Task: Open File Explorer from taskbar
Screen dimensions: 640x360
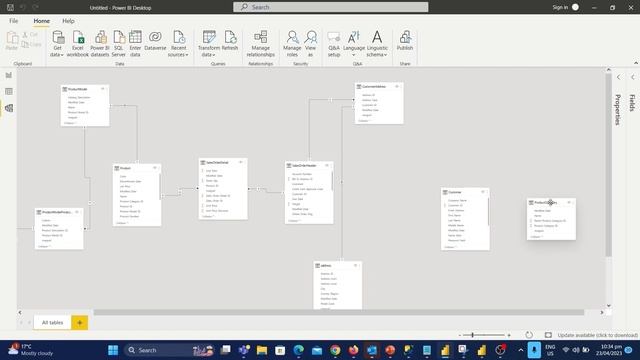Action: [262, 350]
